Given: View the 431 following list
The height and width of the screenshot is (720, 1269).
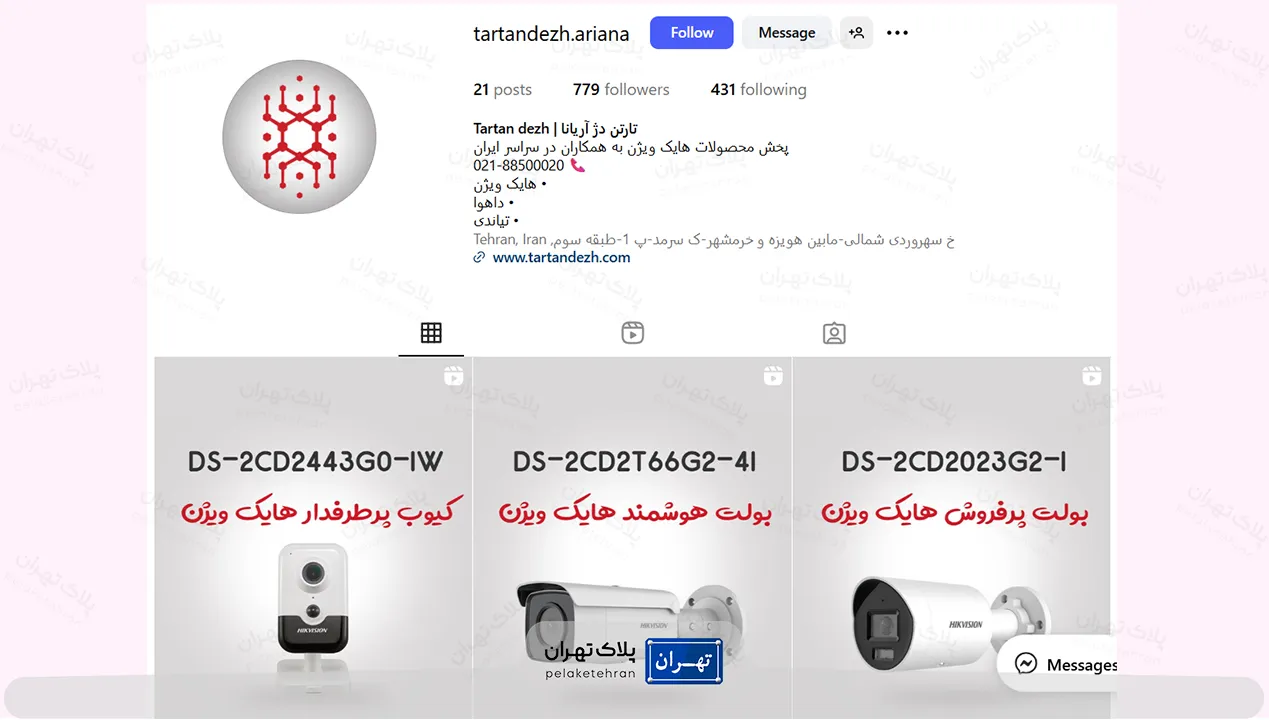Looking at the screenshot, I should pos(758,89).
